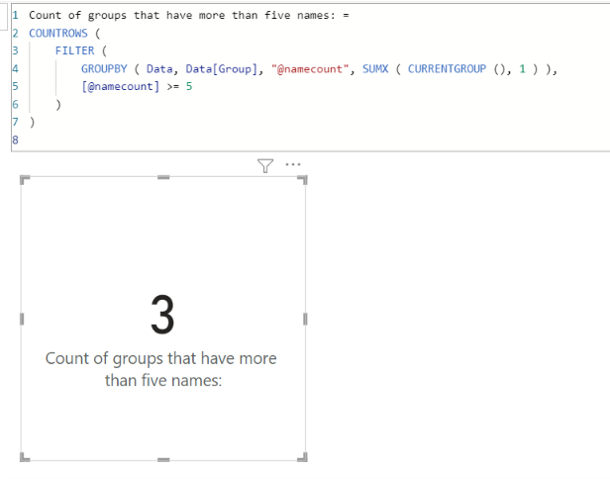Click the SUMX function in the formula
Viewport: 610px width, 479px height.
click(x=375, y=69)
